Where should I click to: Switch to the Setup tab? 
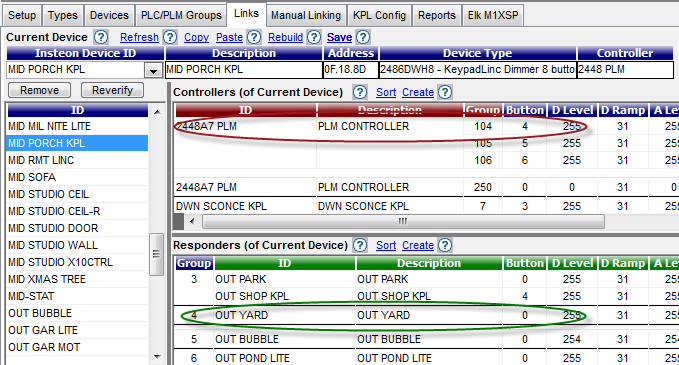pos(22,16)
